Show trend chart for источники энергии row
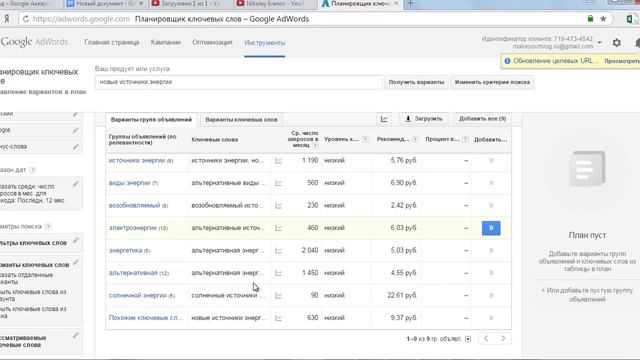Image resolution: width=640 pixels, height=360 pixels. [278, 161]
